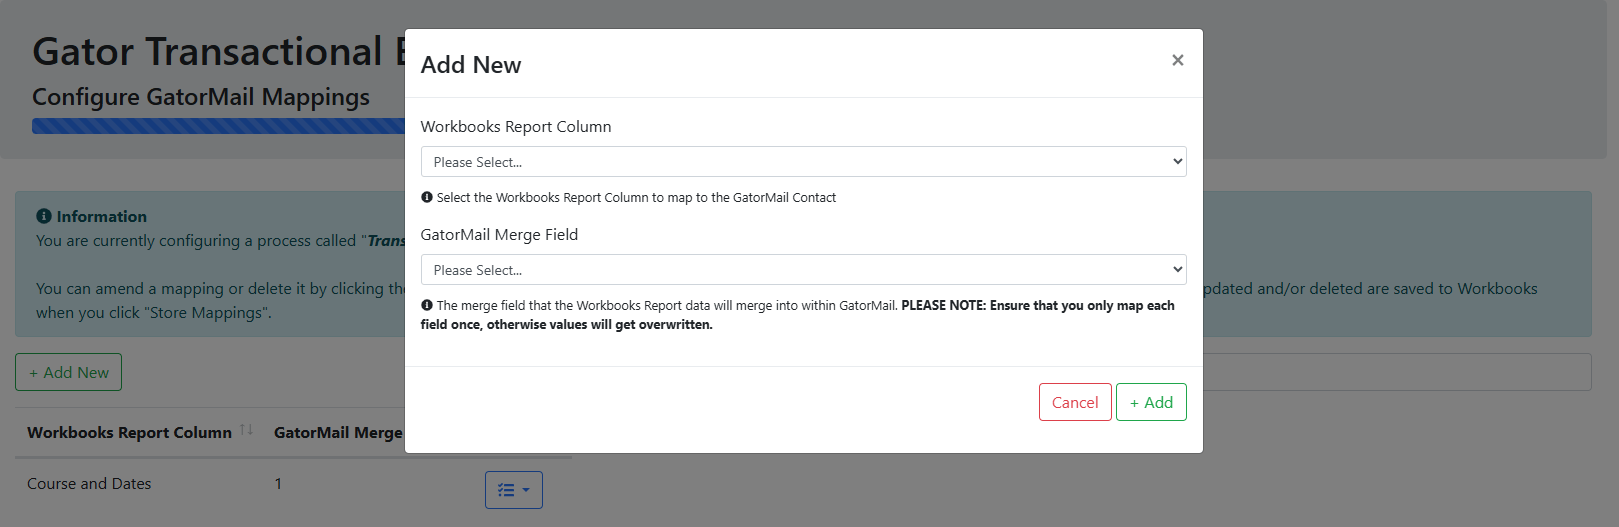Open the GatorMail Merge Field dropdown

(803, 270)
